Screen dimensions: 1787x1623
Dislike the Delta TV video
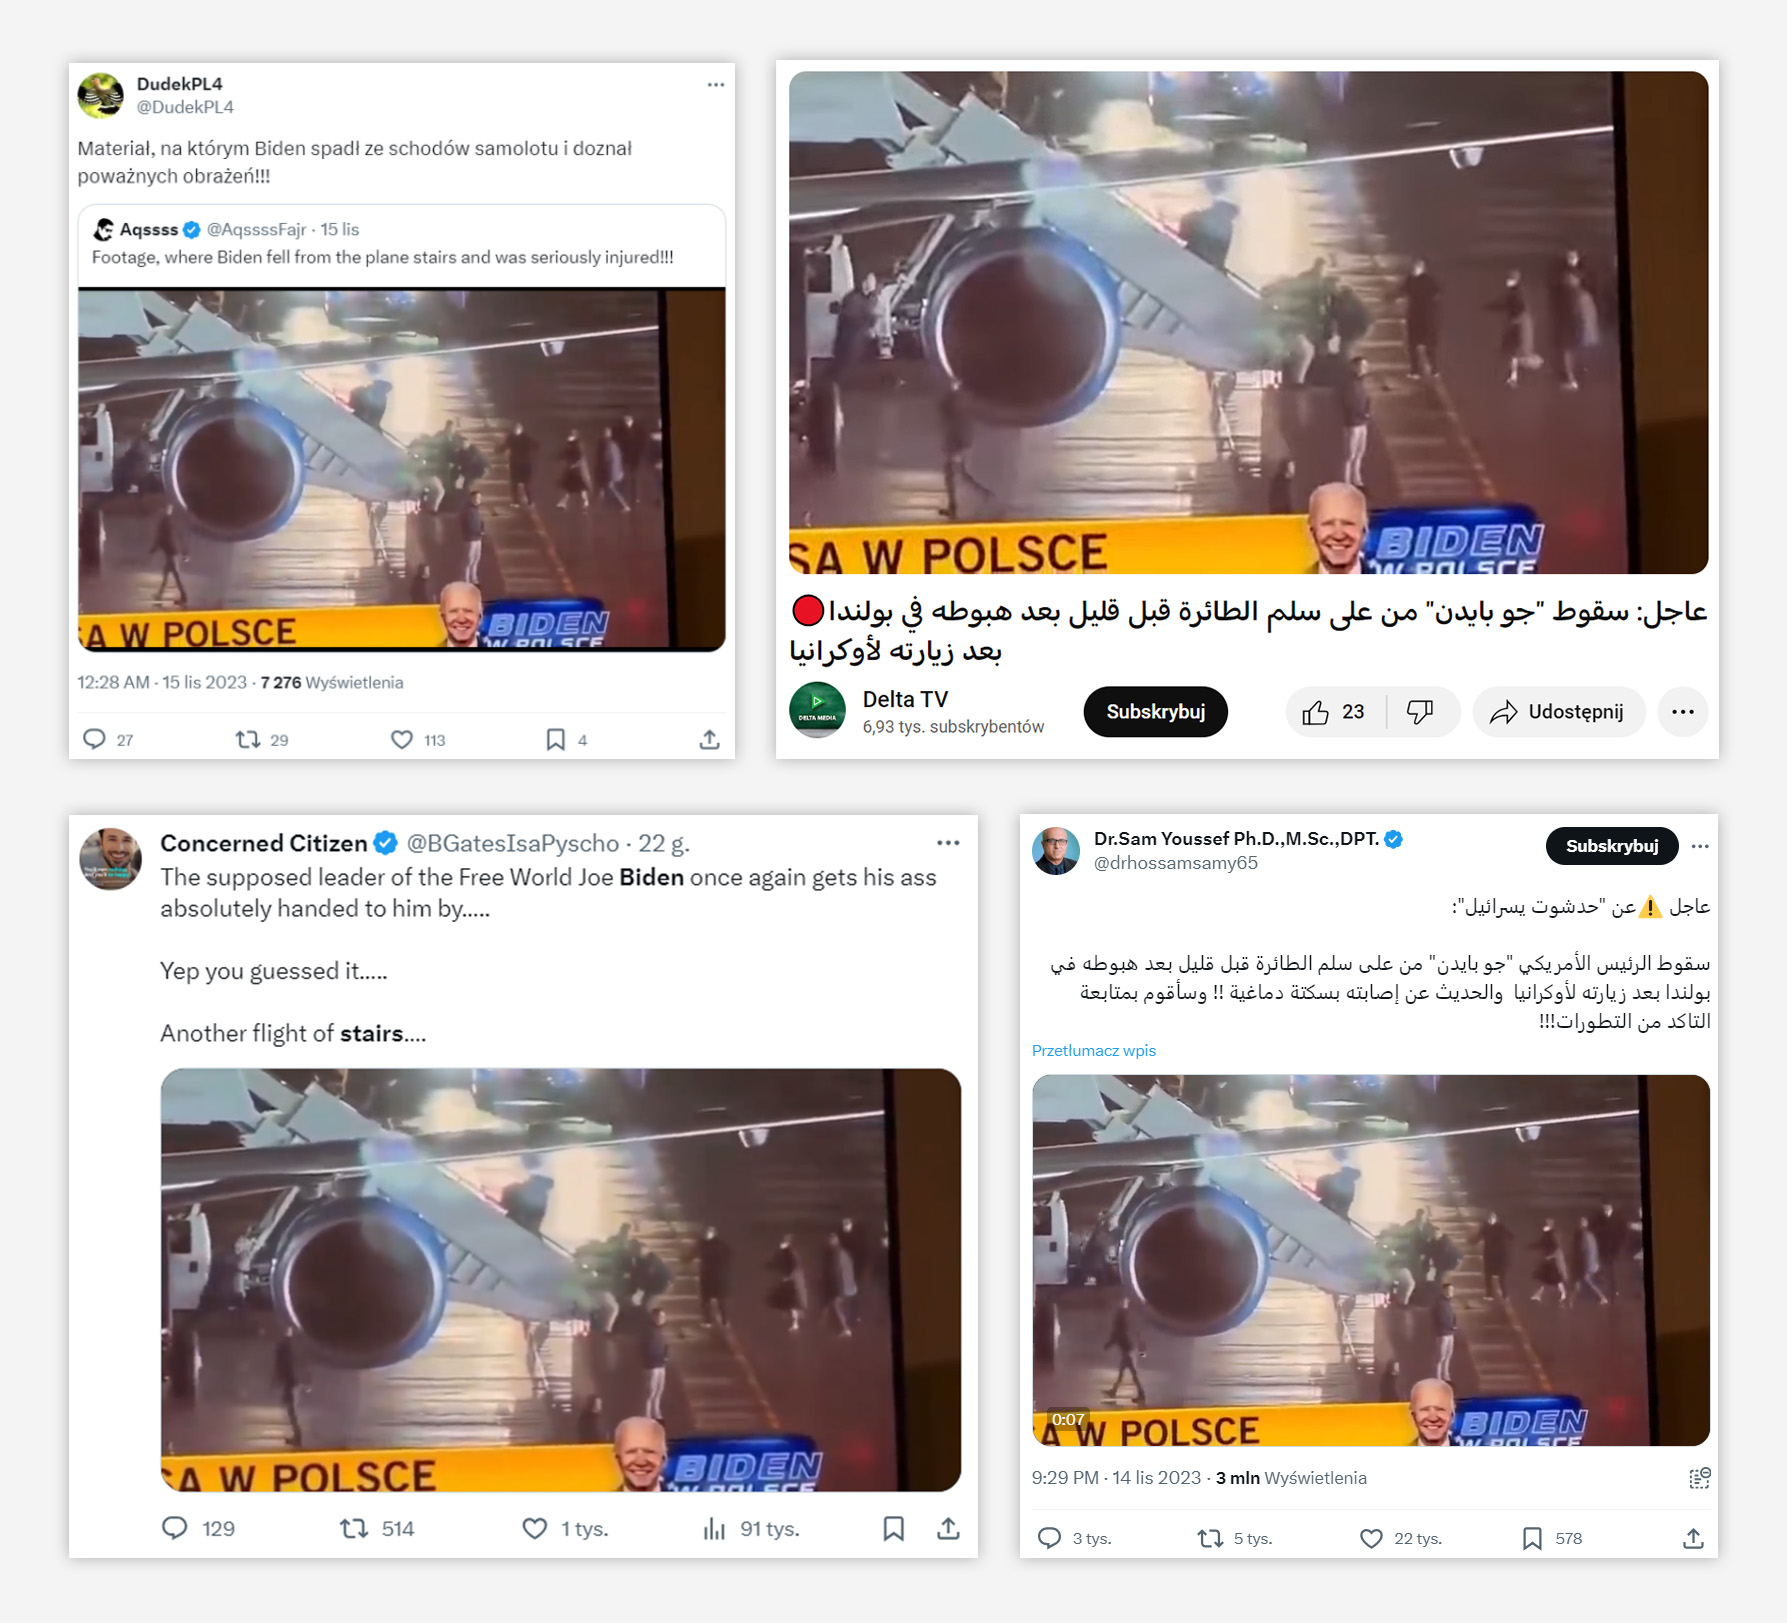point(1421,712)
